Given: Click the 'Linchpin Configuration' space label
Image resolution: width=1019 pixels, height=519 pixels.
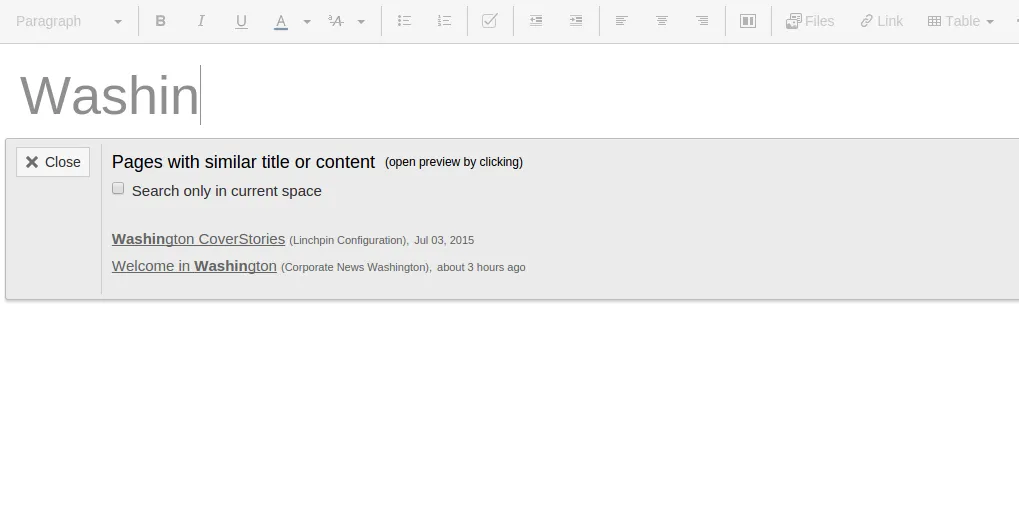Looking at the screenshot, I should pyautogui.click(x=348, y=240).
